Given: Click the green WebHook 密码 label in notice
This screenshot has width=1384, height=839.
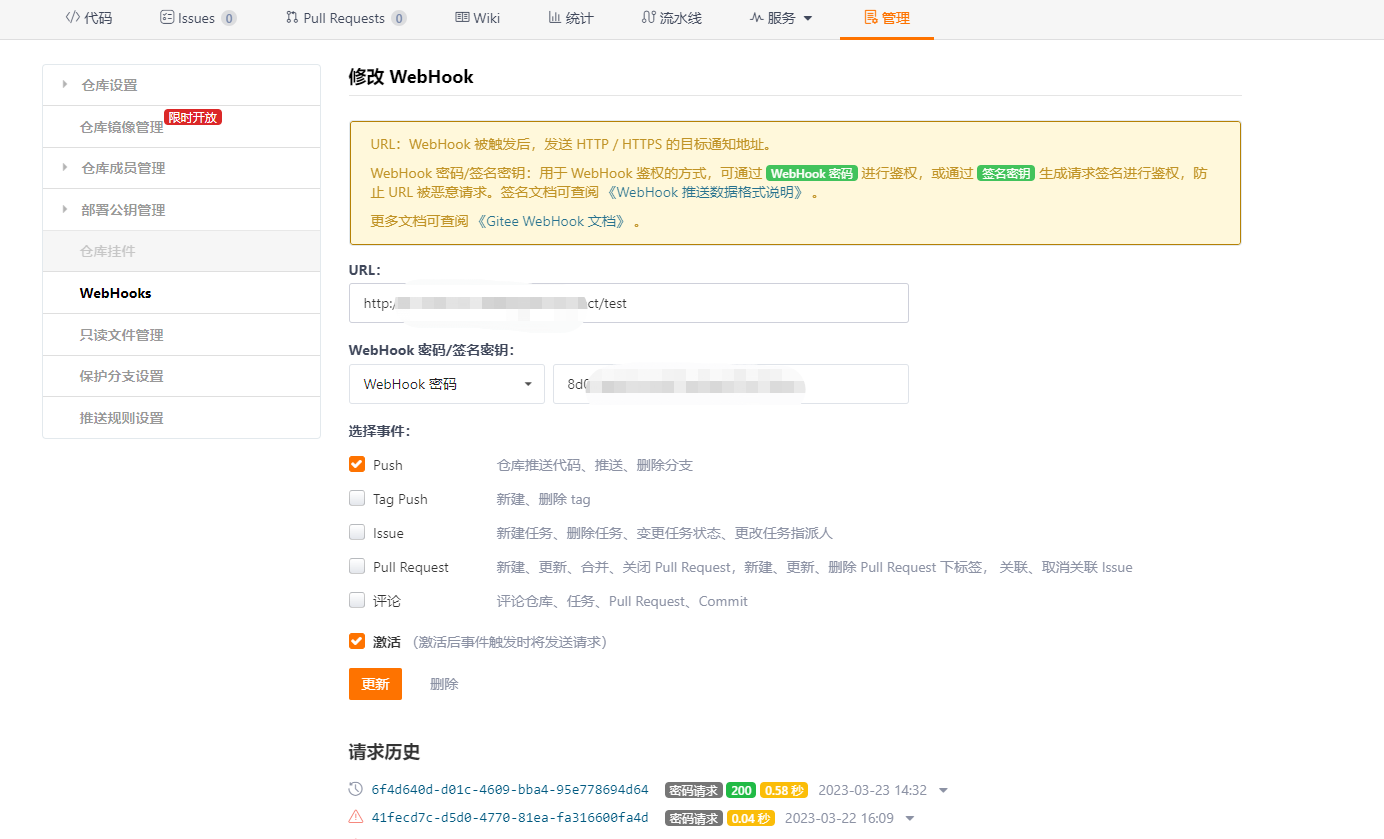Looking at the screenshot, I should tap(812, 173).
